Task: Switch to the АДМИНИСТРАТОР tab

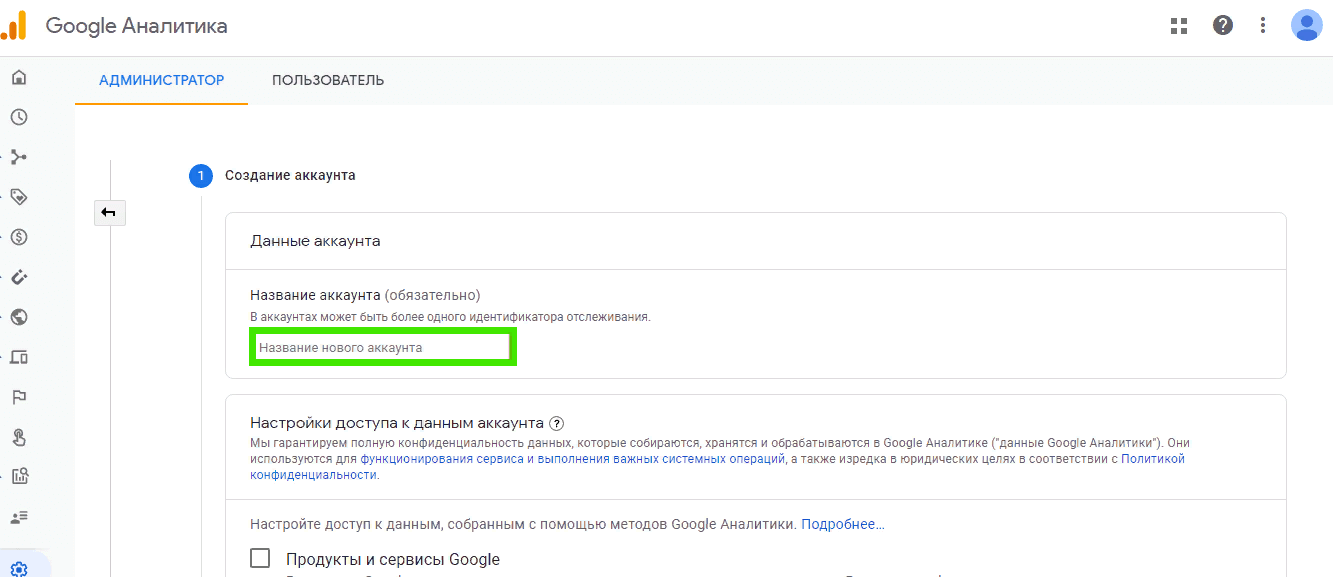Action: coord(162,80)
